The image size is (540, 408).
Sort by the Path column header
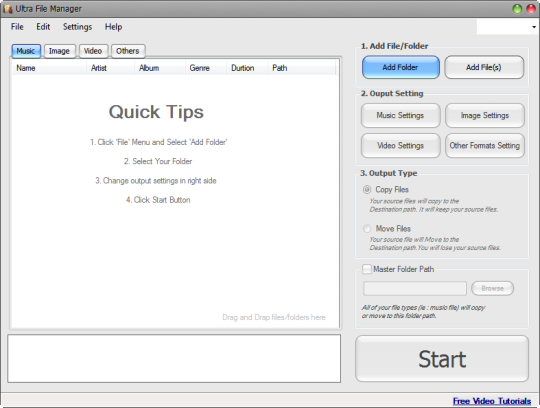(301, 68)
